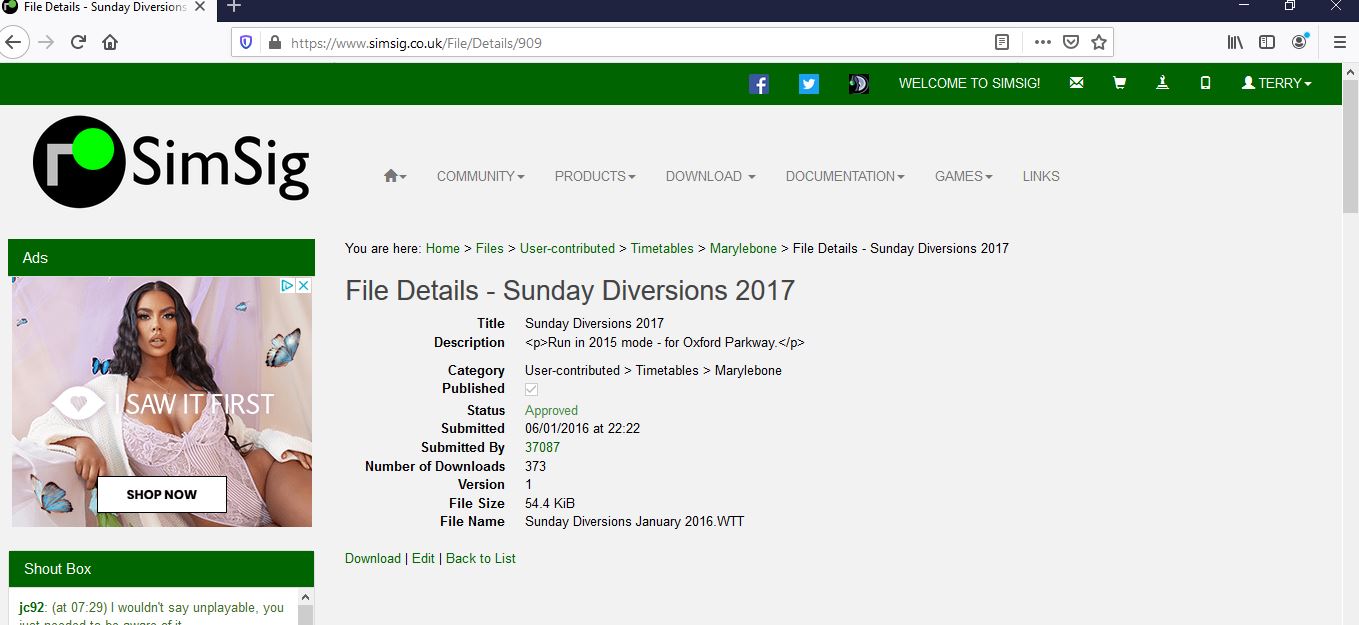Open the User-contributed breadcrumb link

(567, 248)
